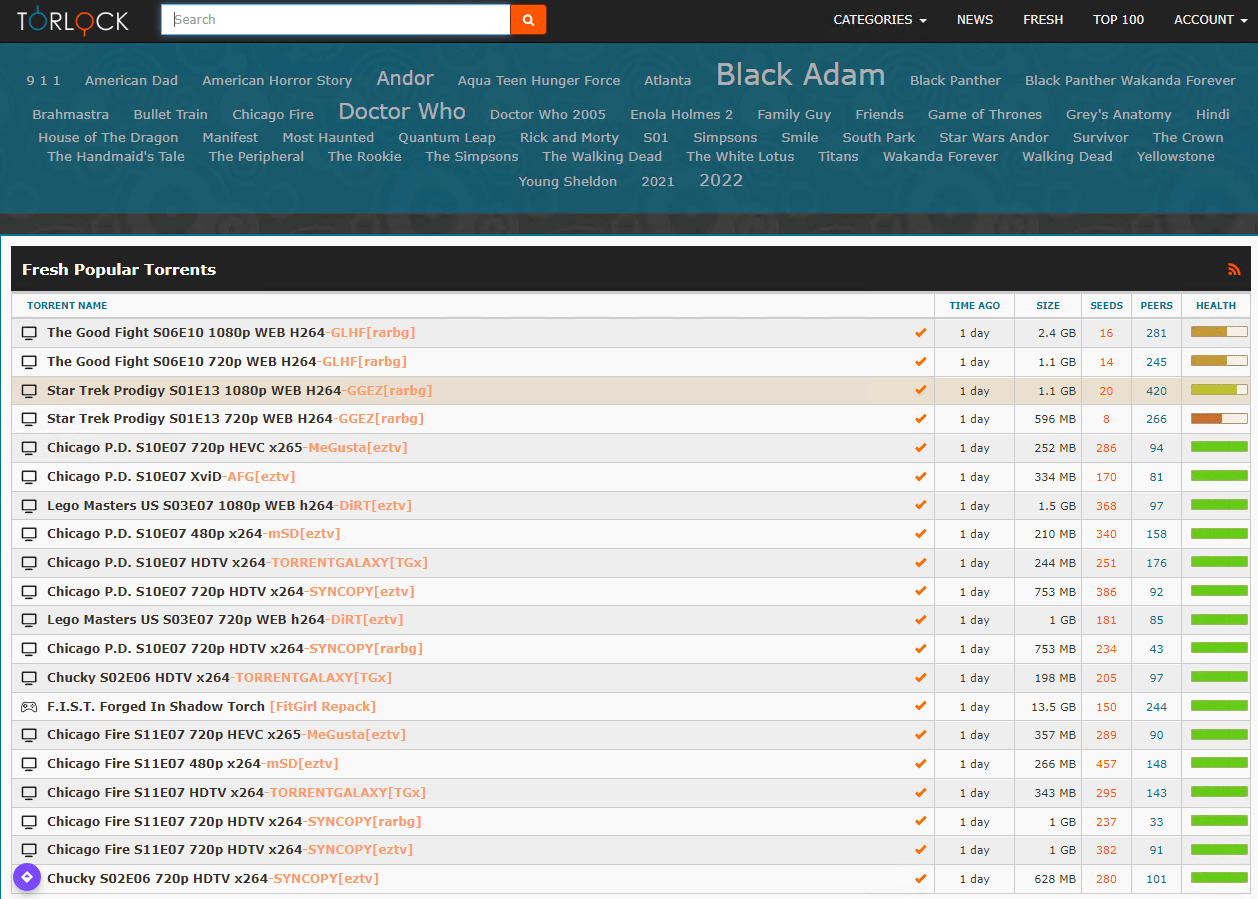1258x899 pixels.
Task: Click the purple floating widget icon
Action: click(27, 877)
